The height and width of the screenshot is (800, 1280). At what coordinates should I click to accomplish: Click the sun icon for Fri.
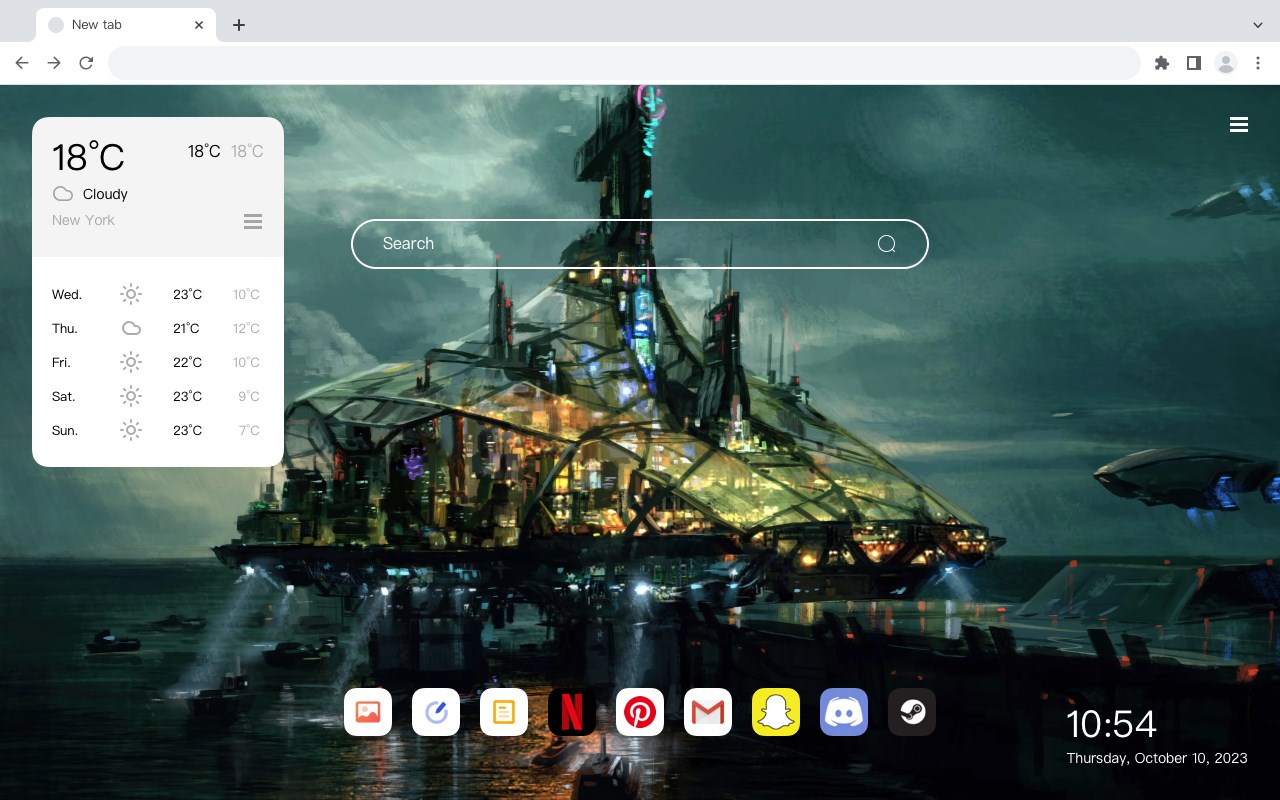coord(131,362)
